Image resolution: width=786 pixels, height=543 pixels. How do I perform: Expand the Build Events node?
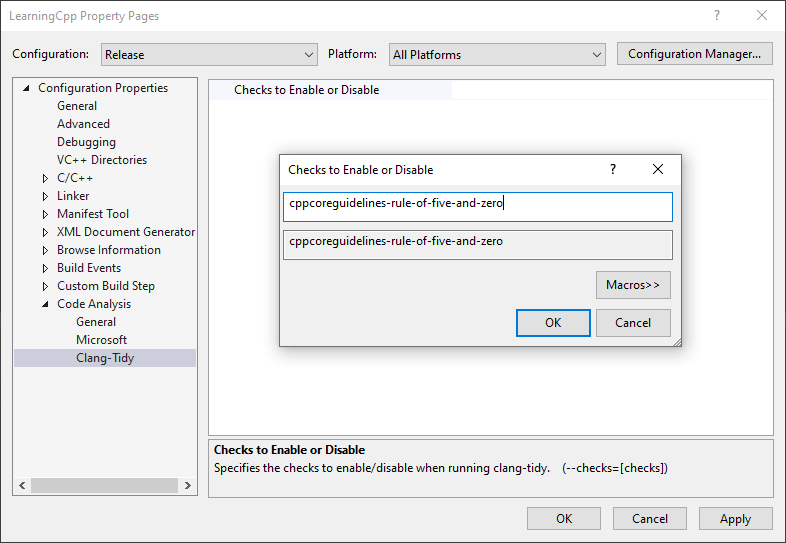[45, 268]
